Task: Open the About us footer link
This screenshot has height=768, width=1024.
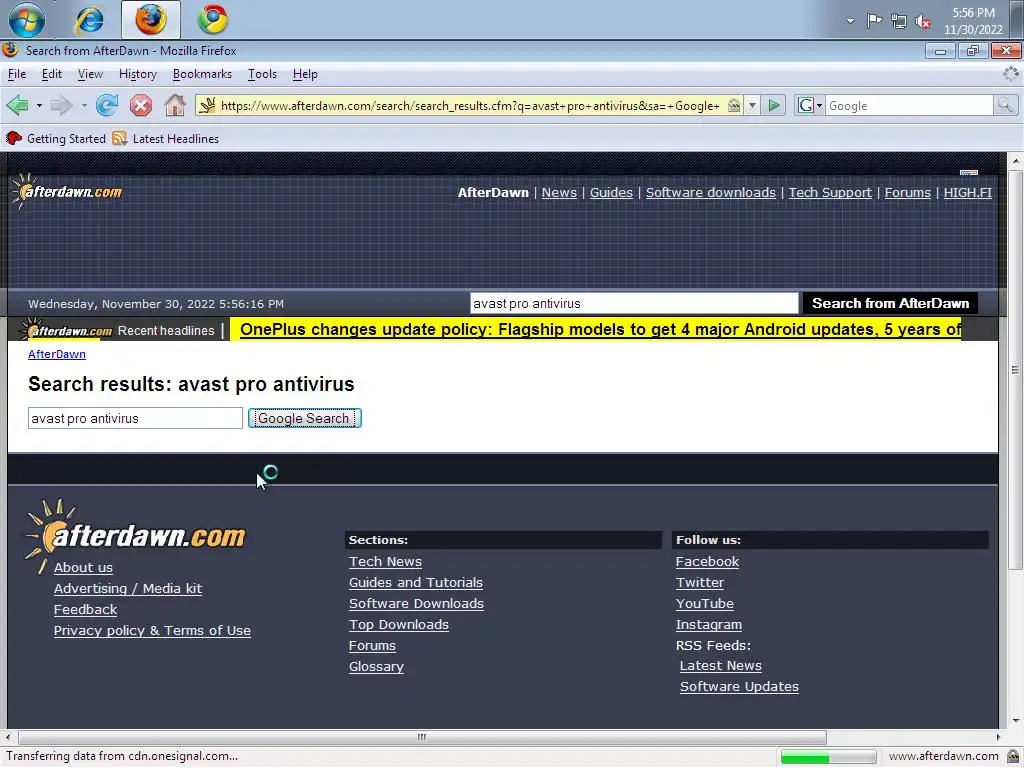Action: pyautogui.click(x=83, y=568)
